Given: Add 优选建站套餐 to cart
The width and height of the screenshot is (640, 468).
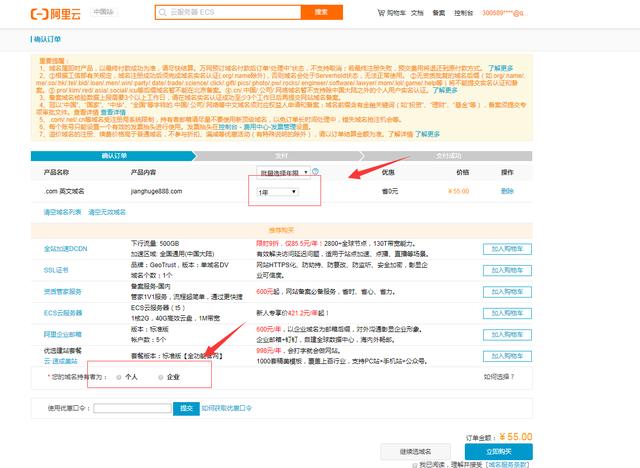Looking at the screenshot, I should (x=507, y=356).
